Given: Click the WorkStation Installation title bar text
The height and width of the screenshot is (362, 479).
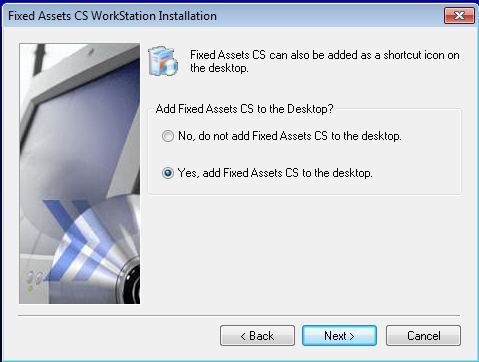Looking at the screenshot, I should tap(112, 16).
